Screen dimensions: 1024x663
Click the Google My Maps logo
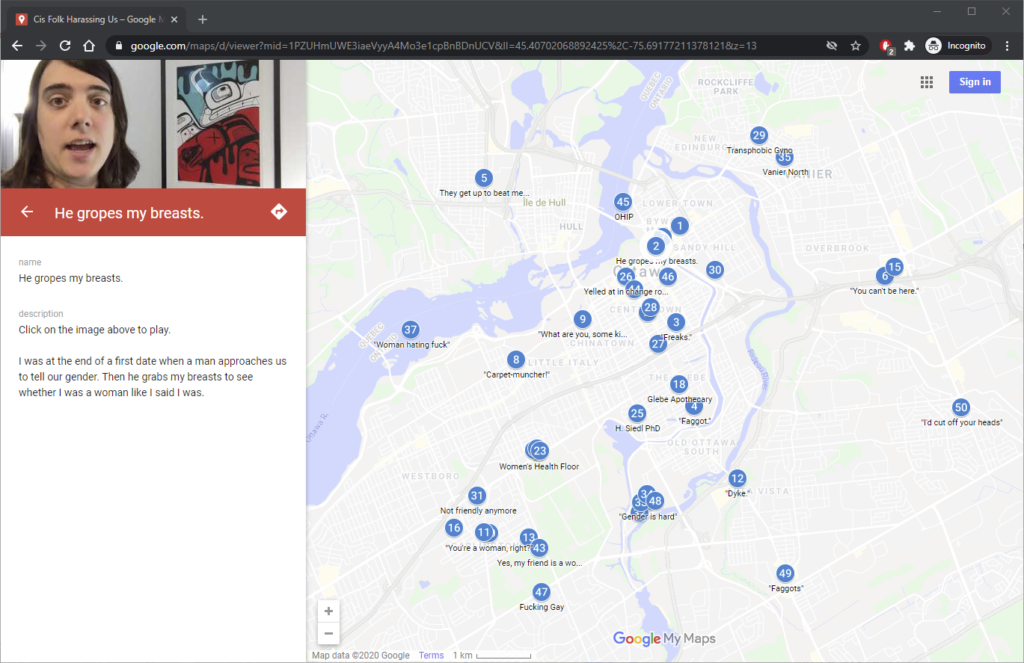pyautogui.click(x=664, y=638)
